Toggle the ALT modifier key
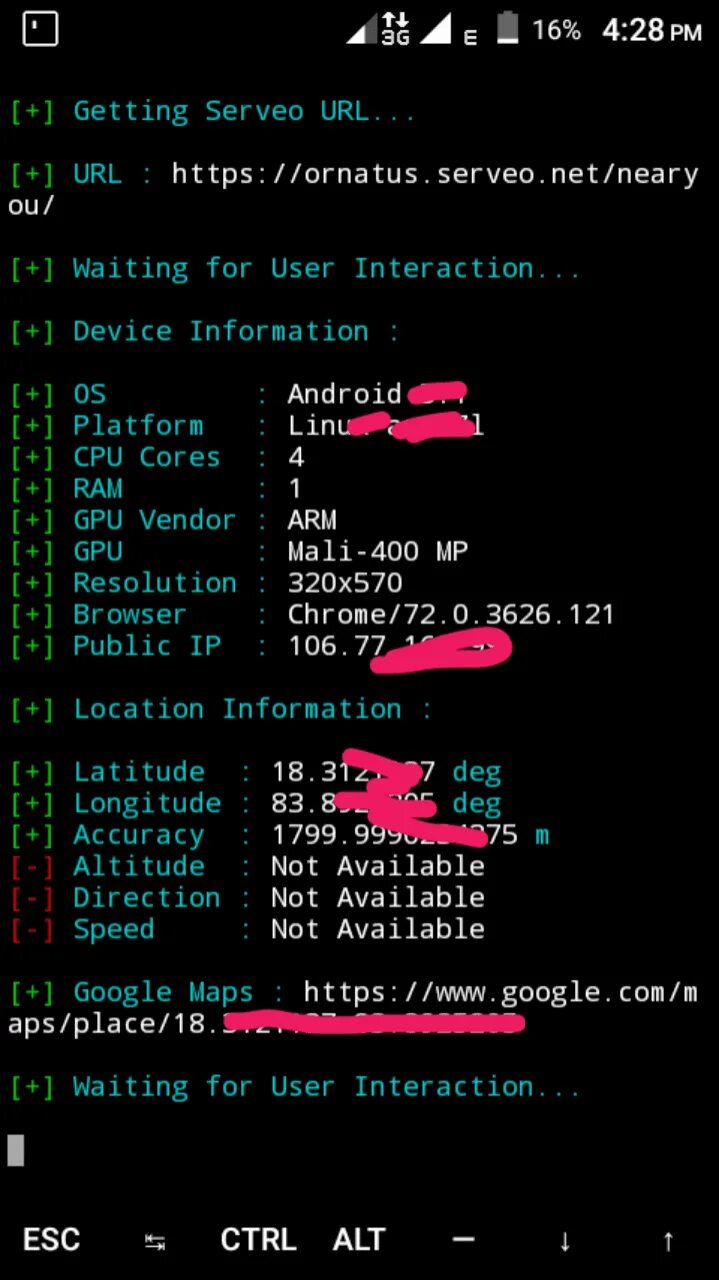This screenshot has width=719, height=1280. 359,1240
